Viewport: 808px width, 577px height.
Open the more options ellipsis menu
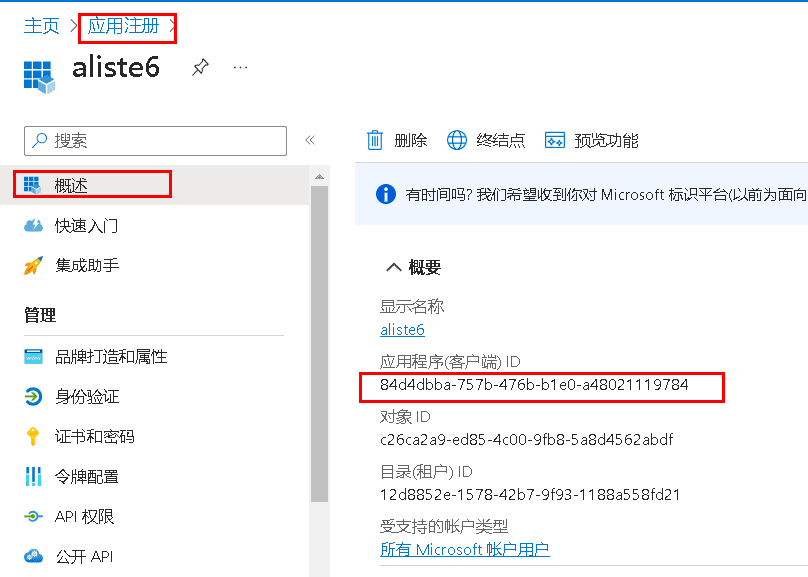coord(240,67)
